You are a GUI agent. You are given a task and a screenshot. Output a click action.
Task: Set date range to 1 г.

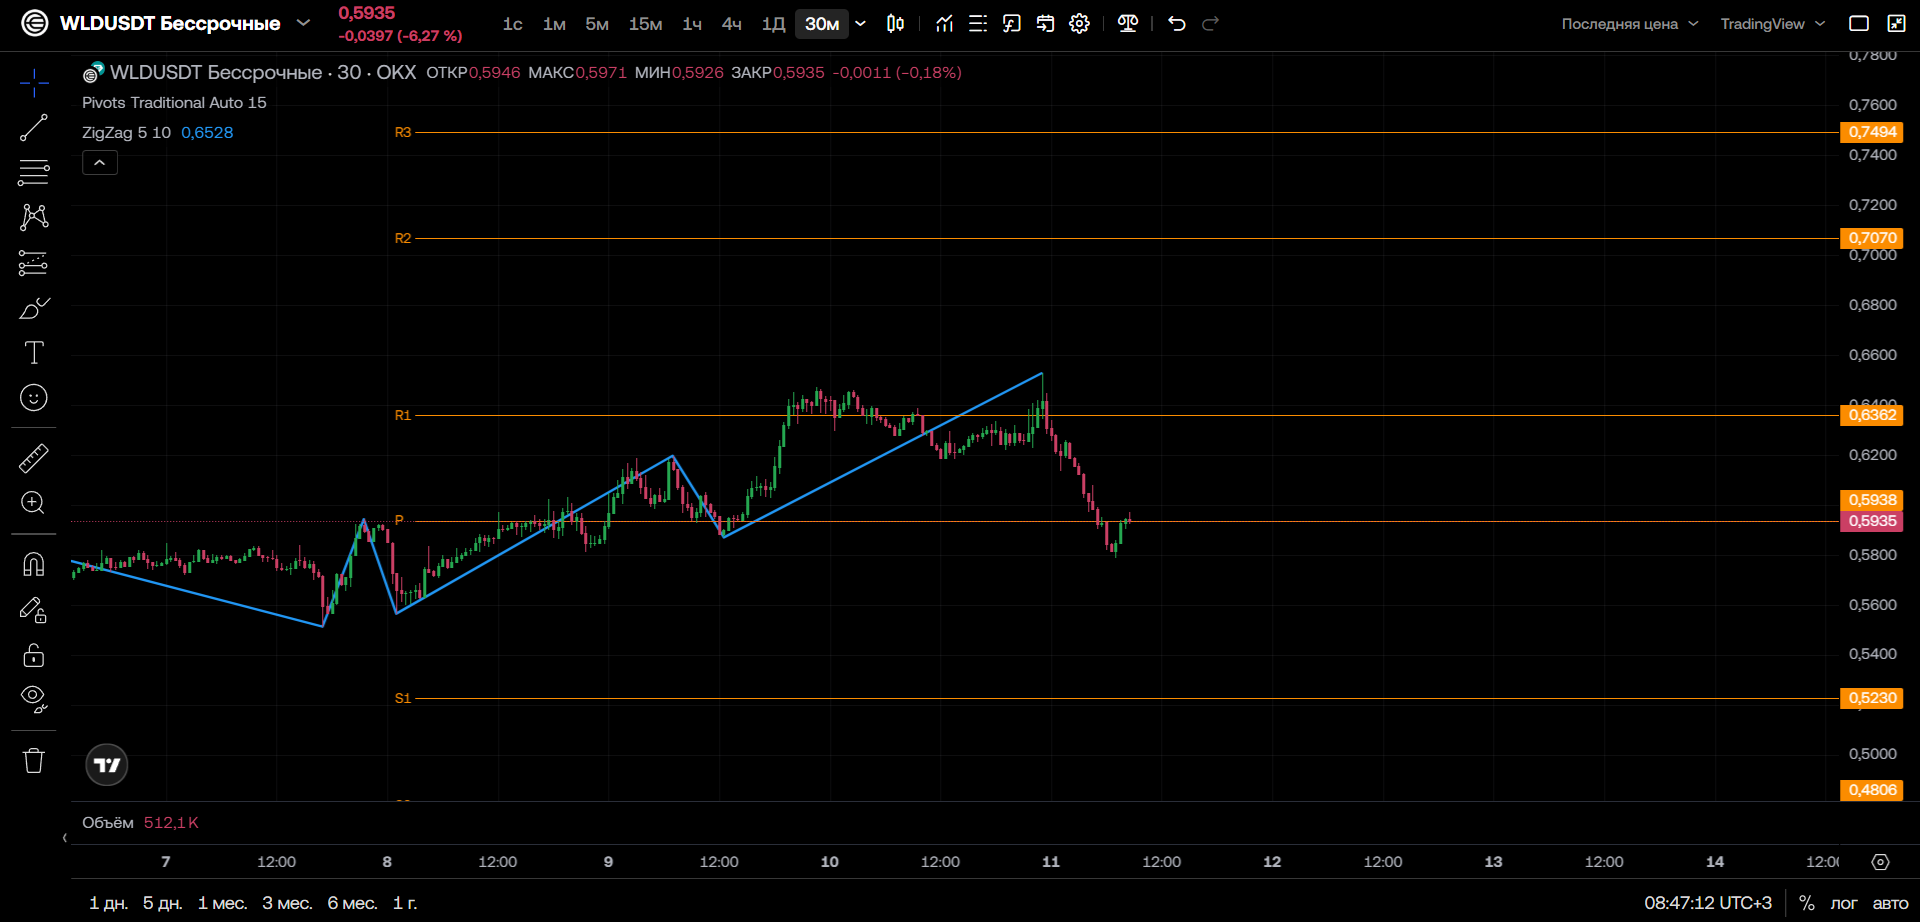point(405,903)
